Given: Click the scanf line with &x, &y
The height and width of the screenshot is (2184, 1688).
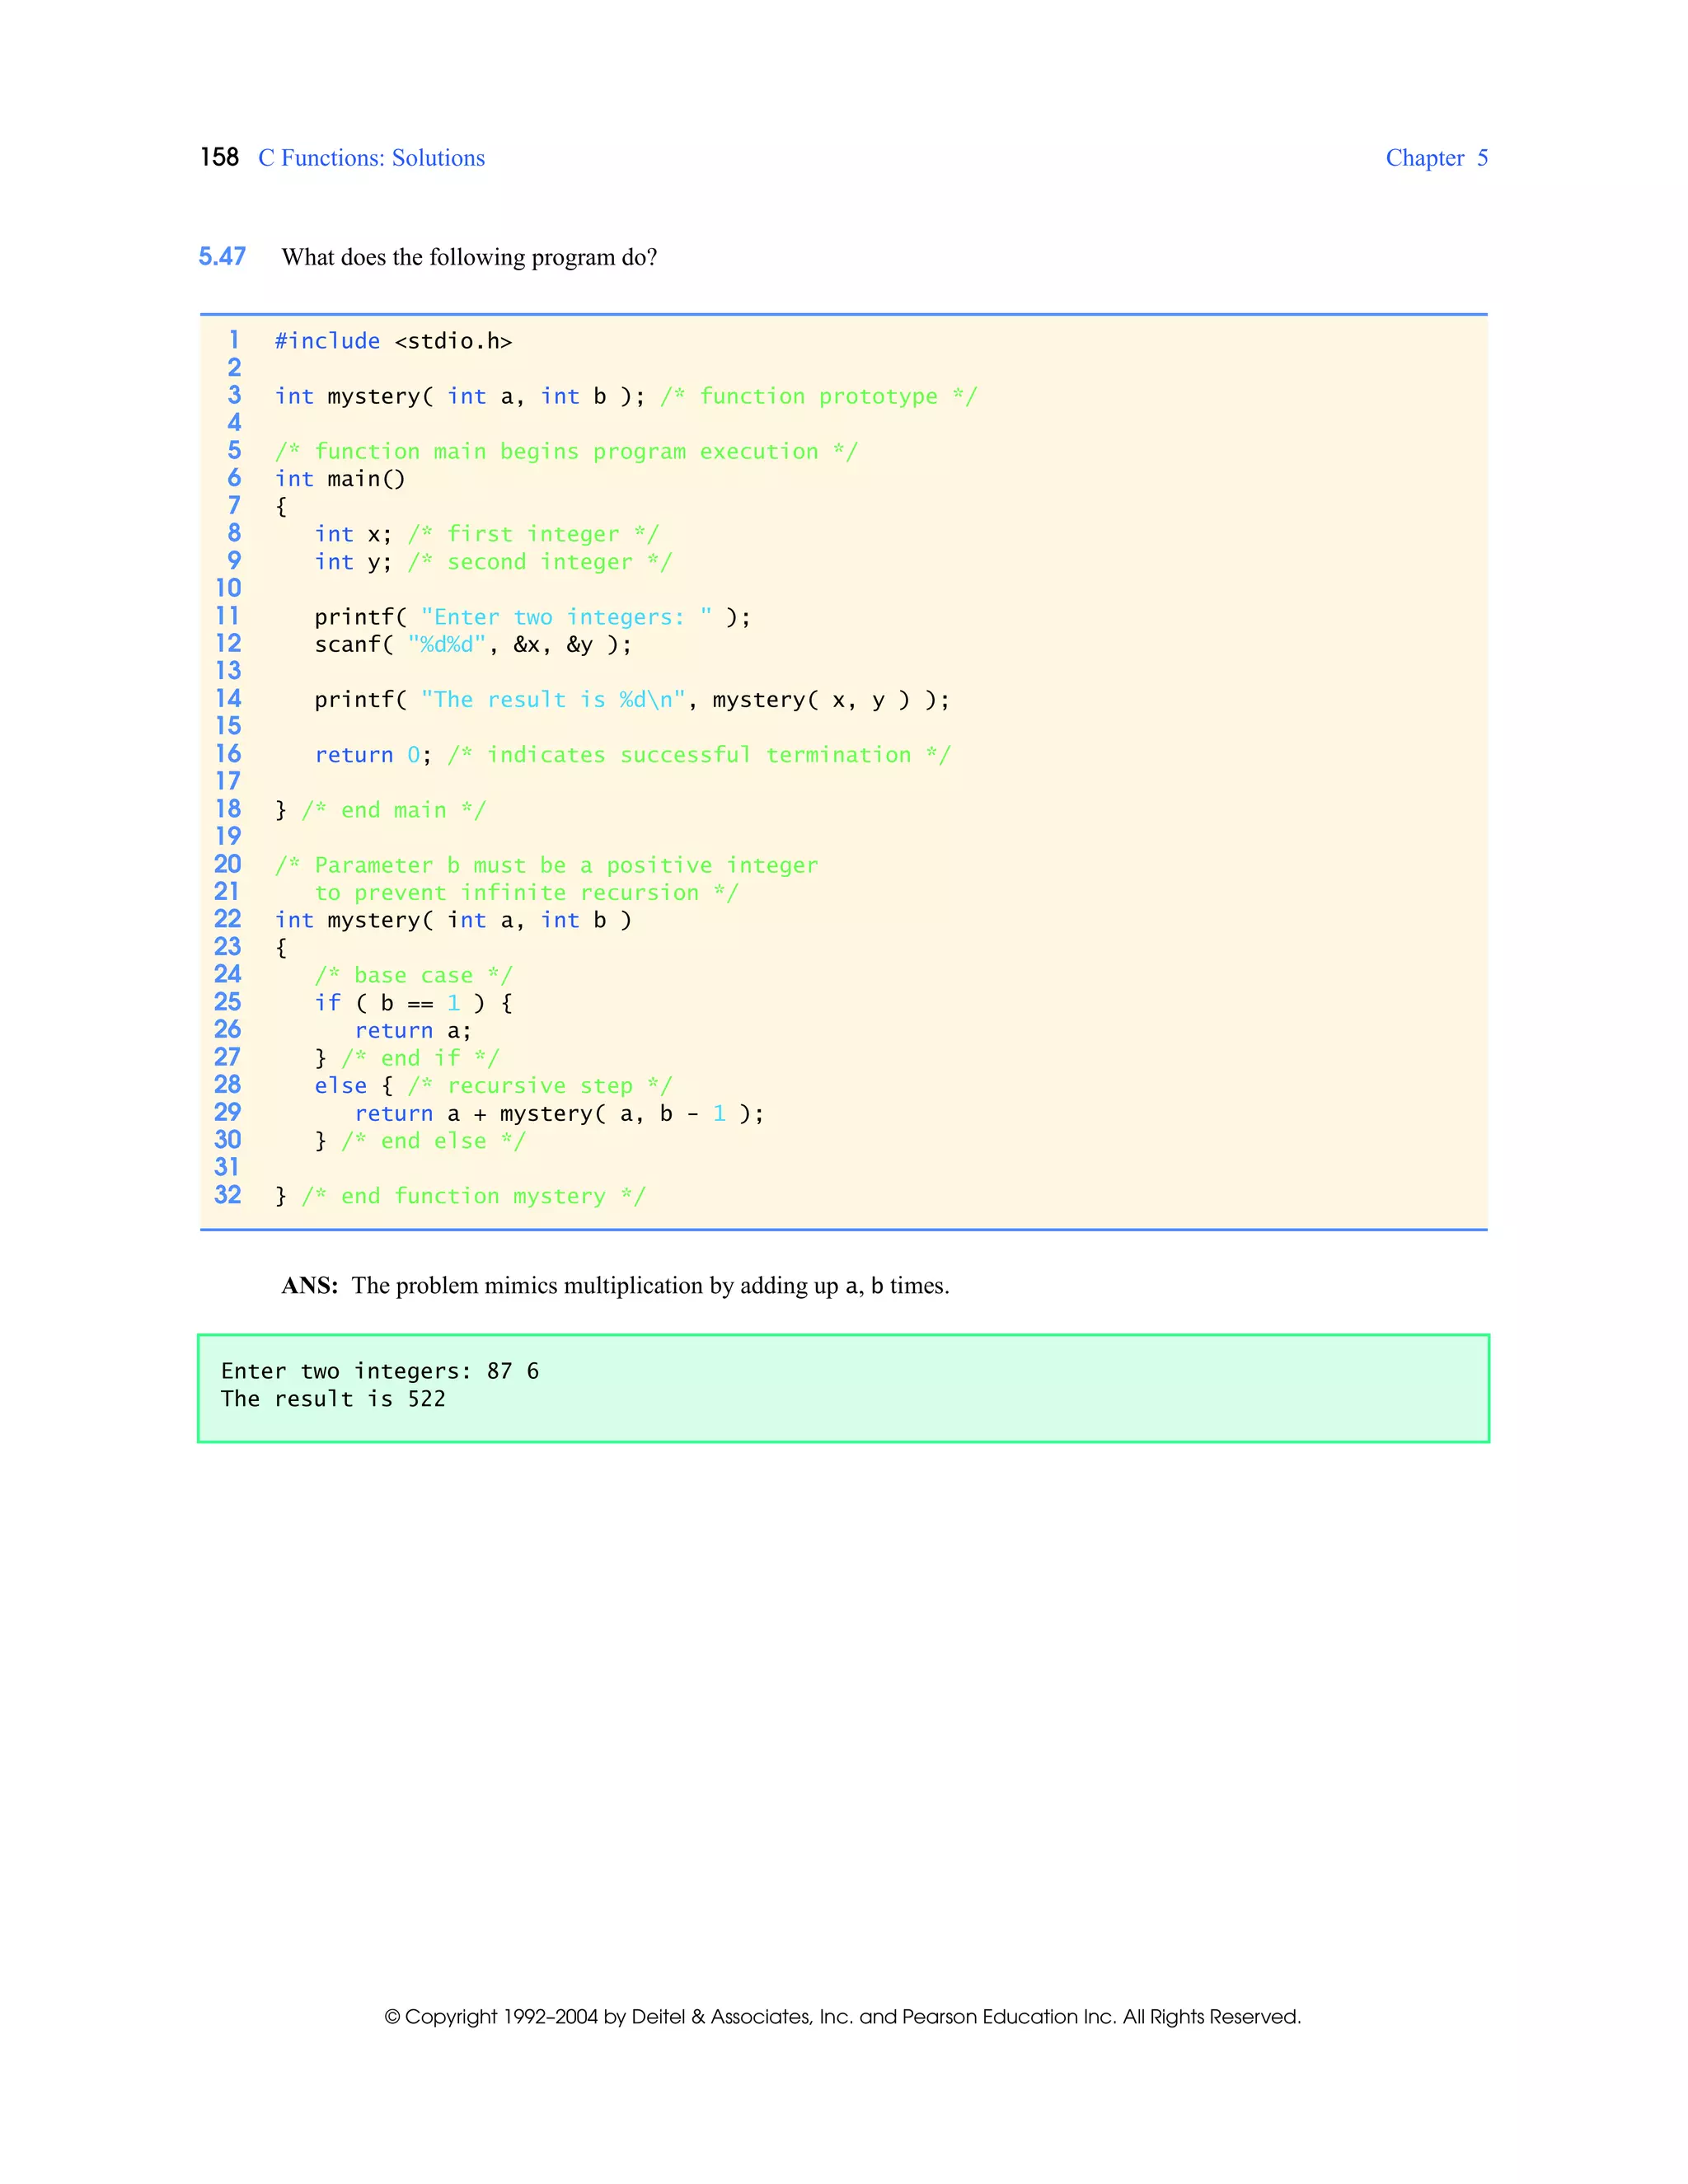Looking at the screenshot, I should [473, 645].
